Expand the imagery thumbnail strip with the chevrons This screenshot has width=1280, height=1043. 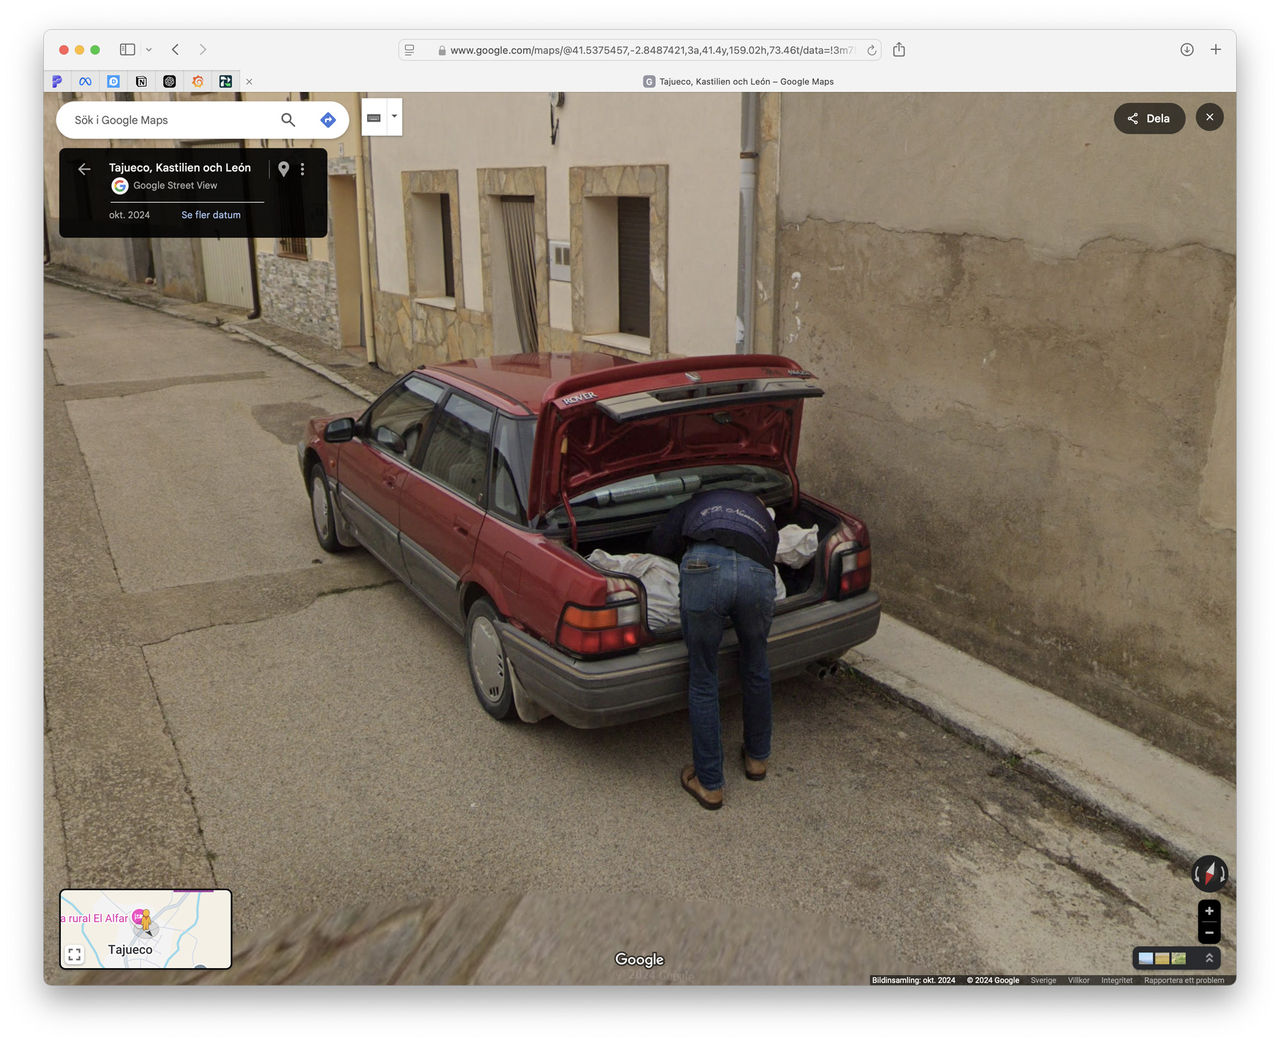pos(1209,958)
